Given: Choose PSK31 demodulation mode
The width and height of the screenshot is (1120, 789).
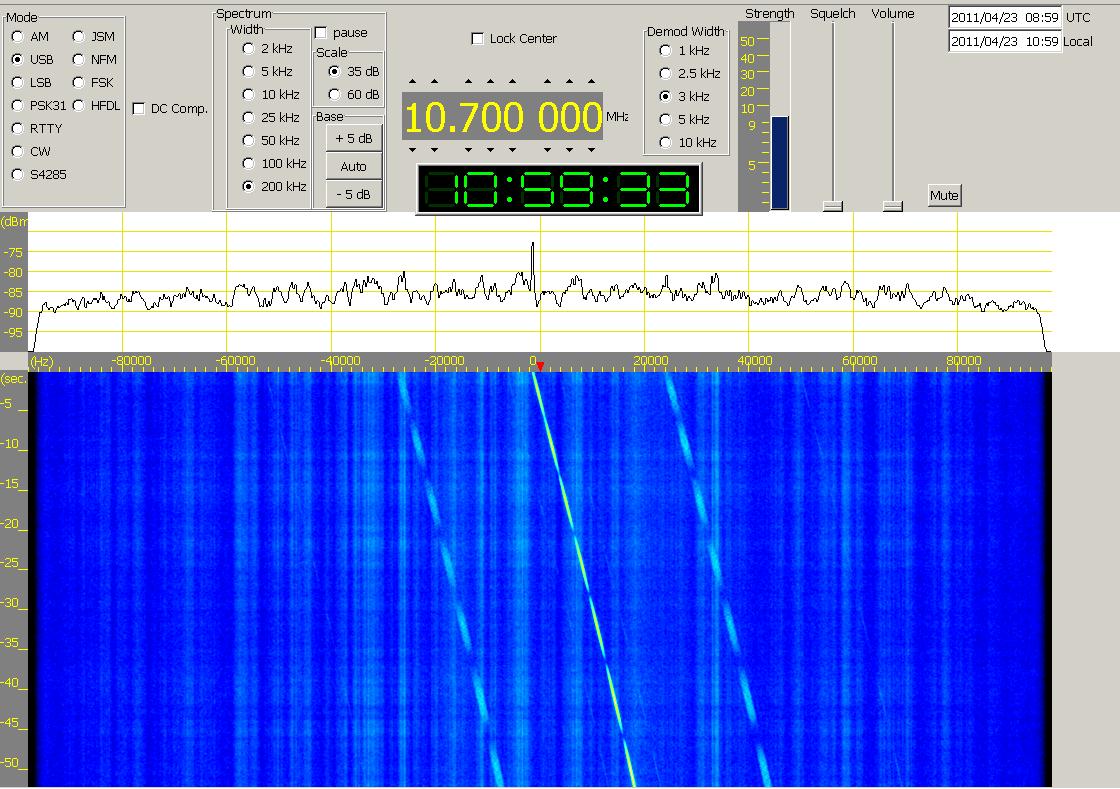Looking at the screenshot, I should pos(17,106).
